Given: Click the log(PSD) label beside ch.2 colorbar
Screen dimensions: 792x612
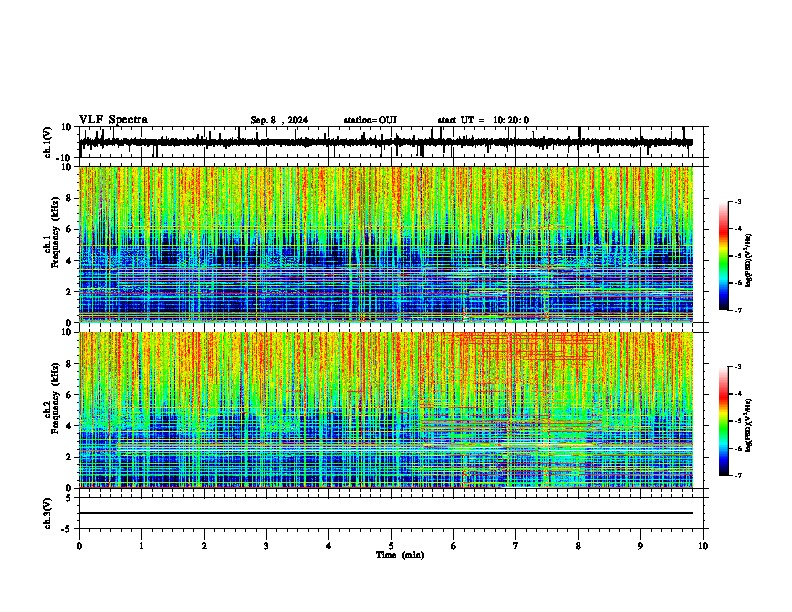Looking at the screenshot, I should click(748, 425).
